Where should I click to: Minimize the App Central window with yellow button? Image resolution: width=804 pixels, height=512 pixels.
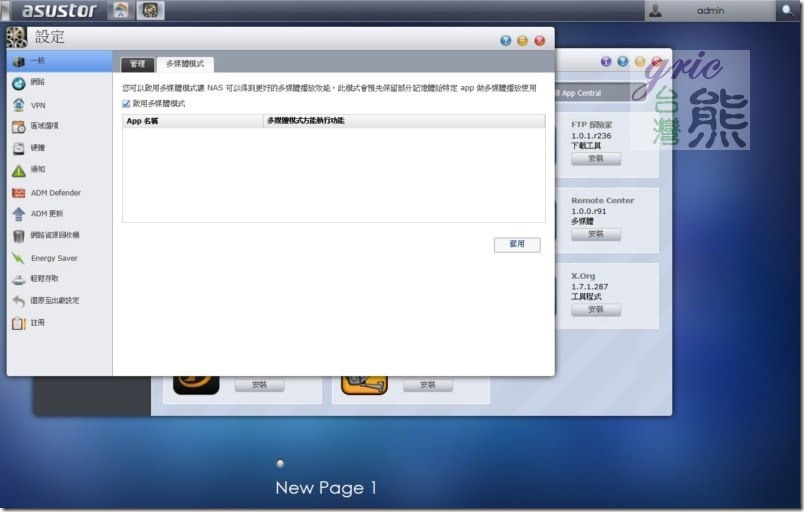(x=640, y=62)
